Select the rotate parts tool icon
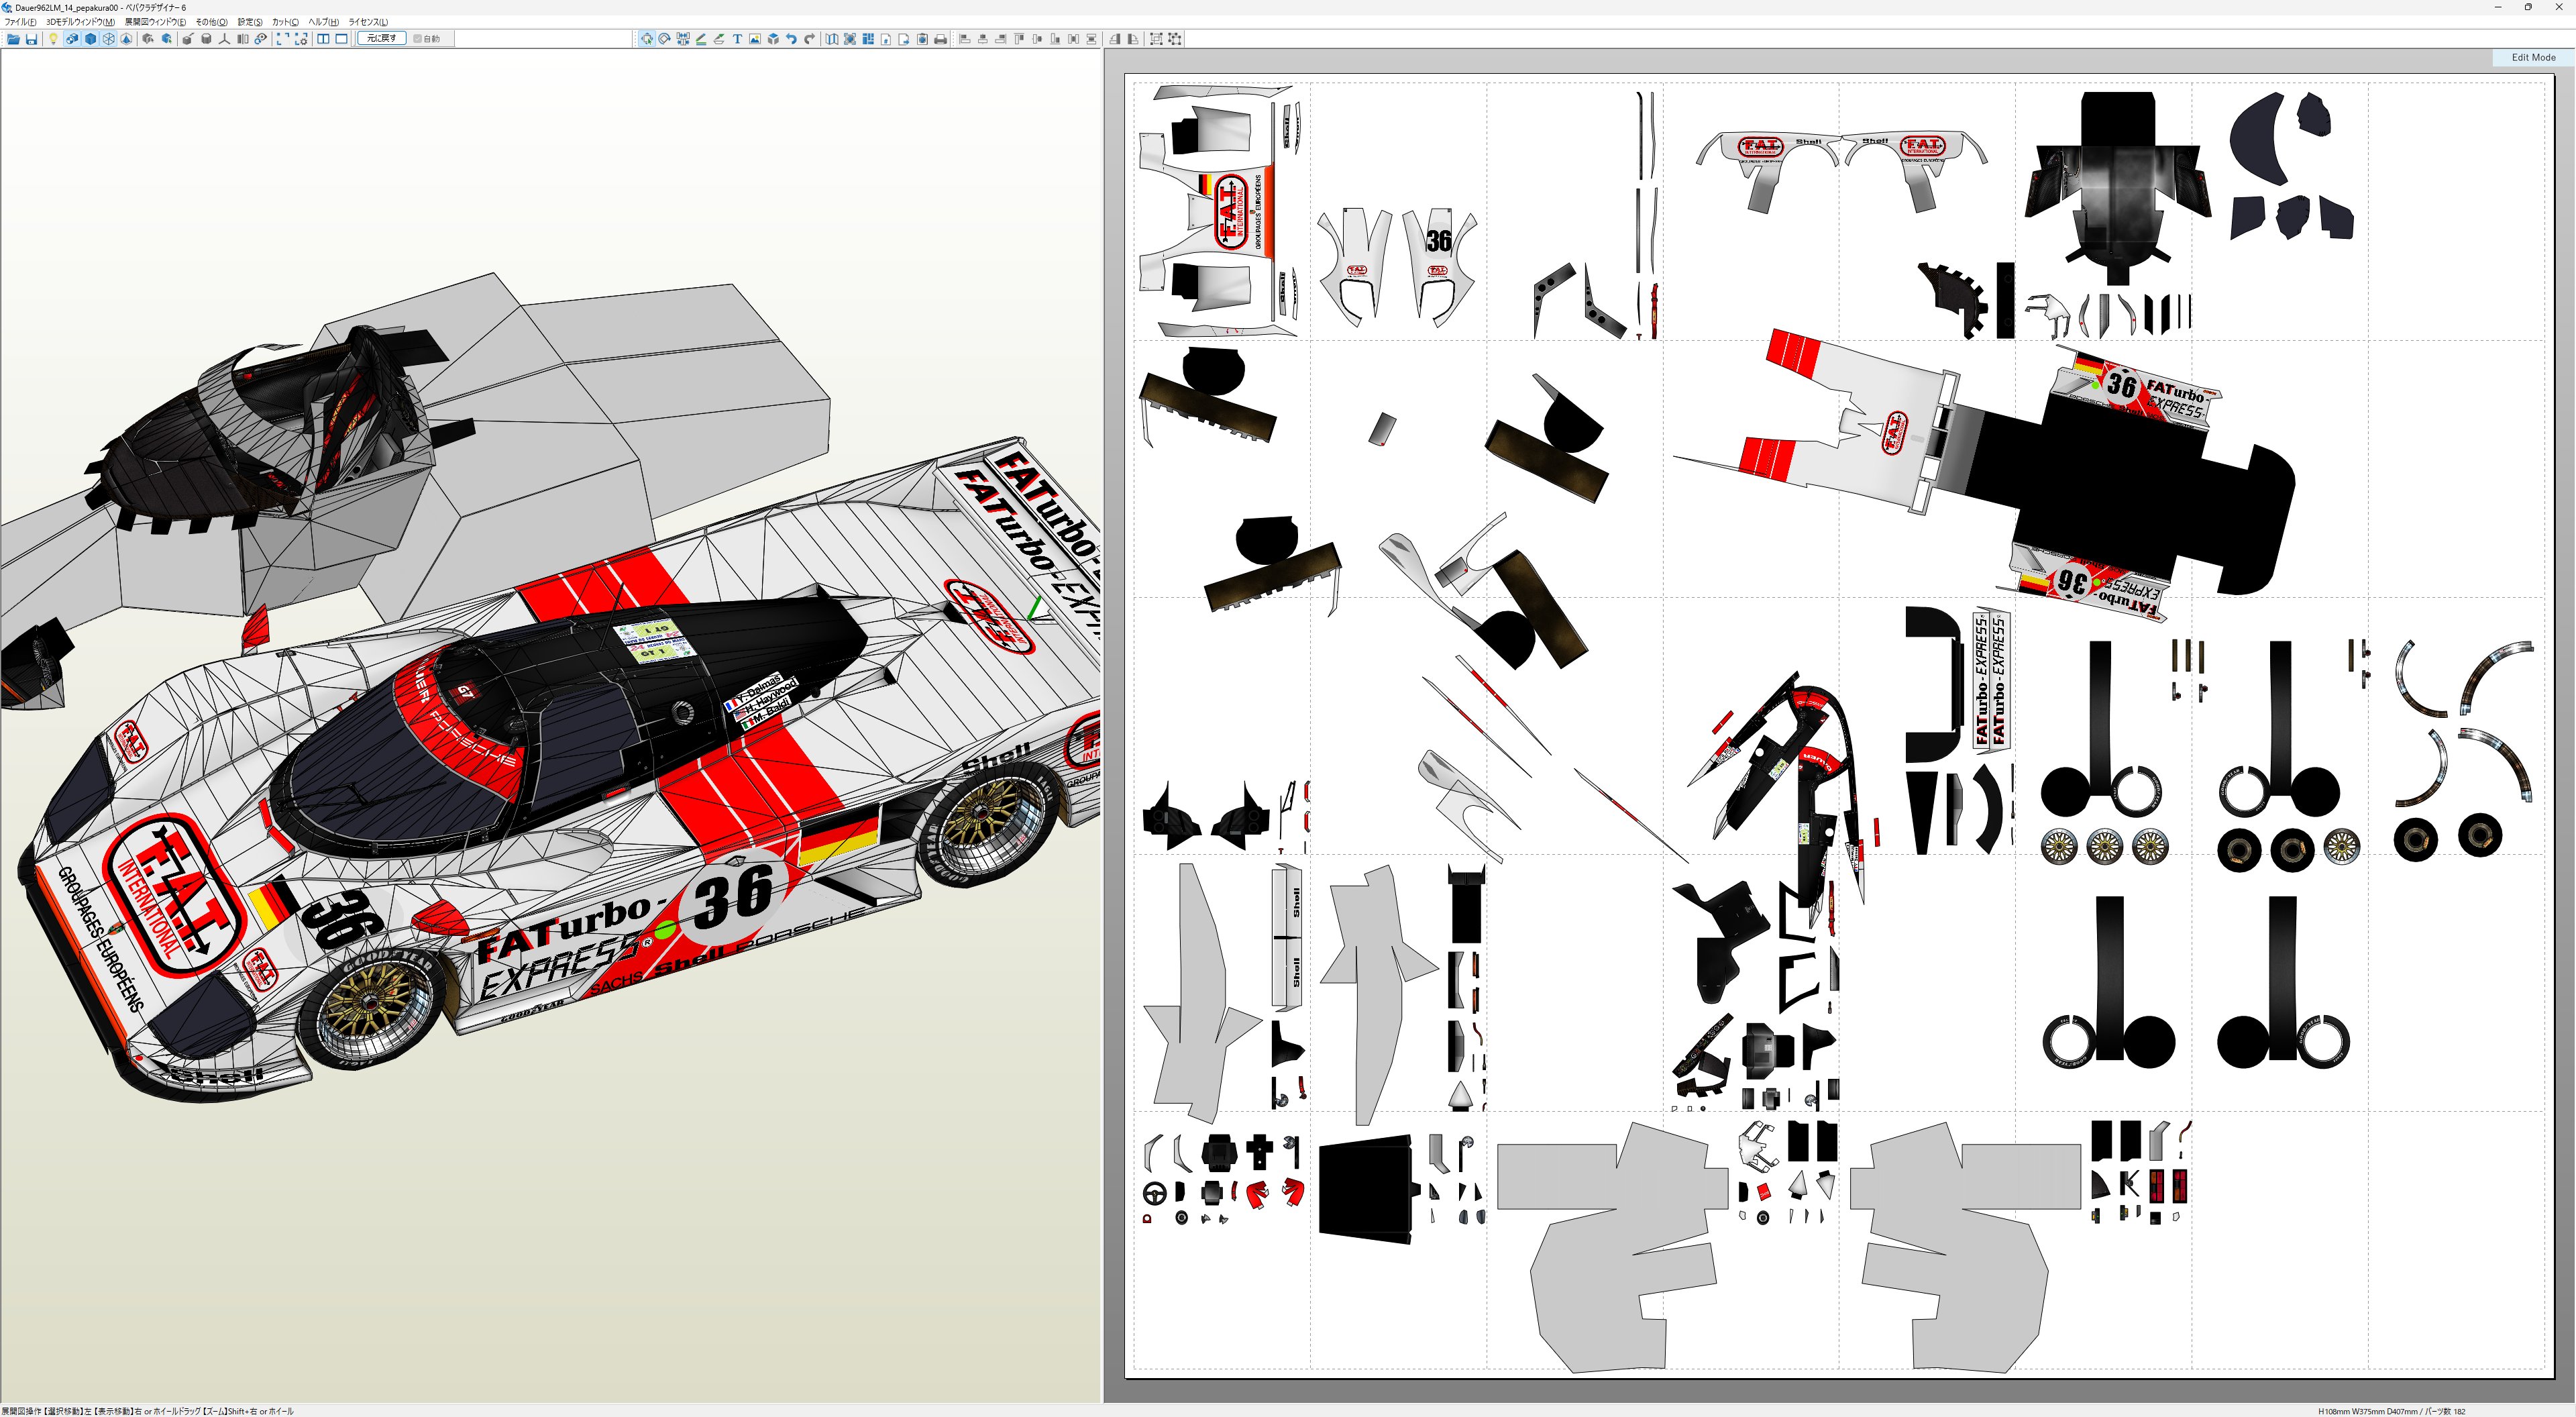This screenshot has width=2576, height=1417. 664,39
